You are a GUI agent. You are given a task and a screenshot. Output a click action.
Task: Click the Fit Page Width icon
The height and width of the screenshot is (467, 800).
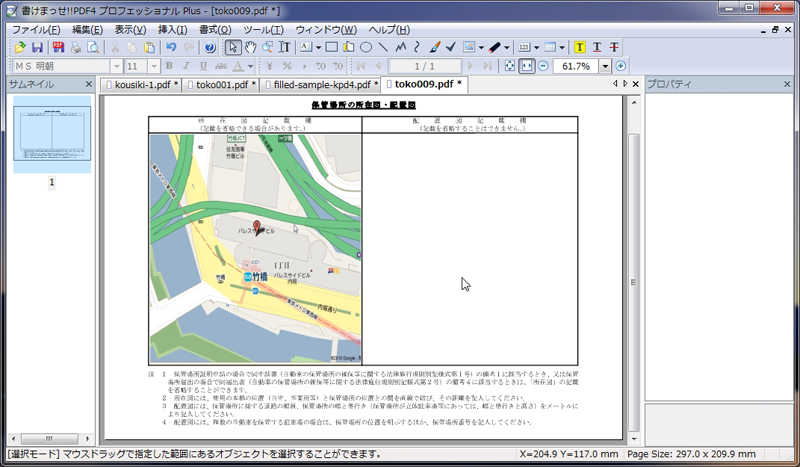click(x=527, y=66)
